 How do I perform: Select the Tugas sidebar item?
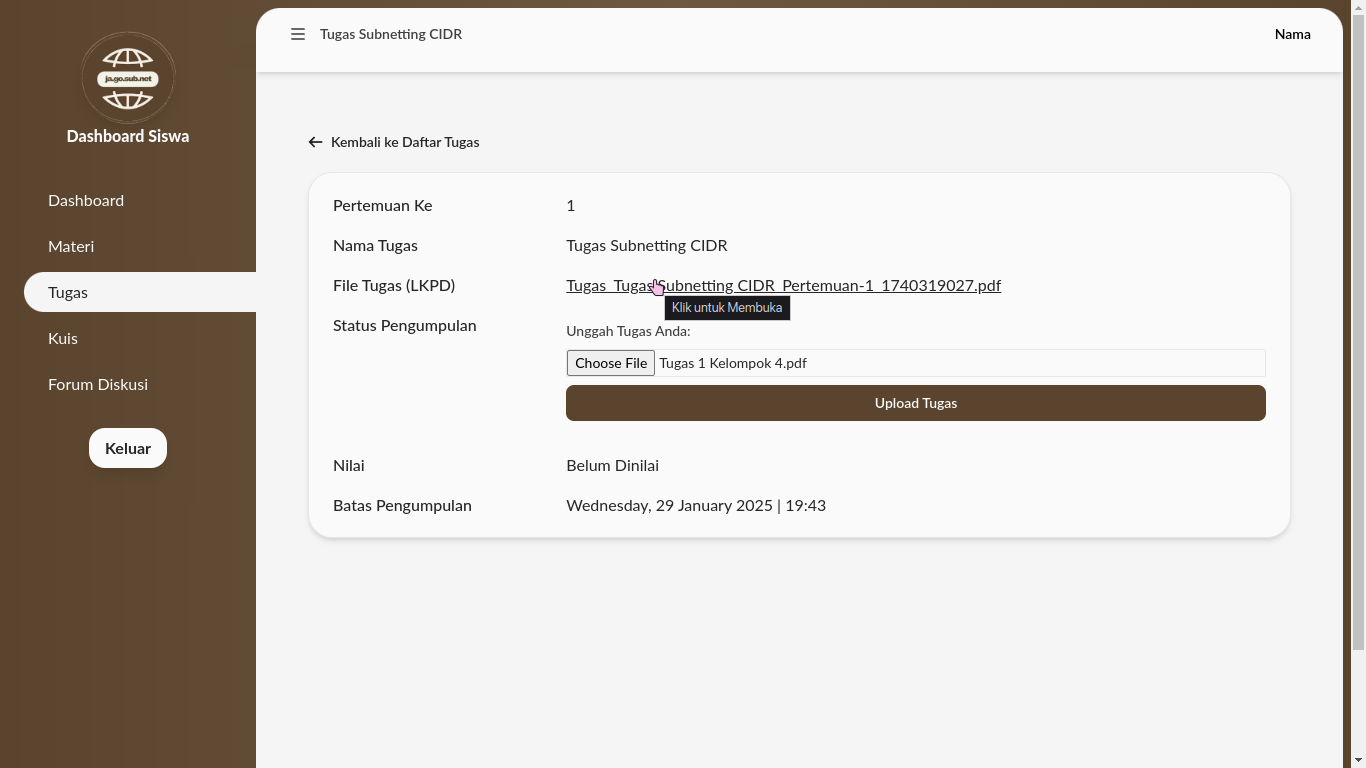(x=68, y=292)
